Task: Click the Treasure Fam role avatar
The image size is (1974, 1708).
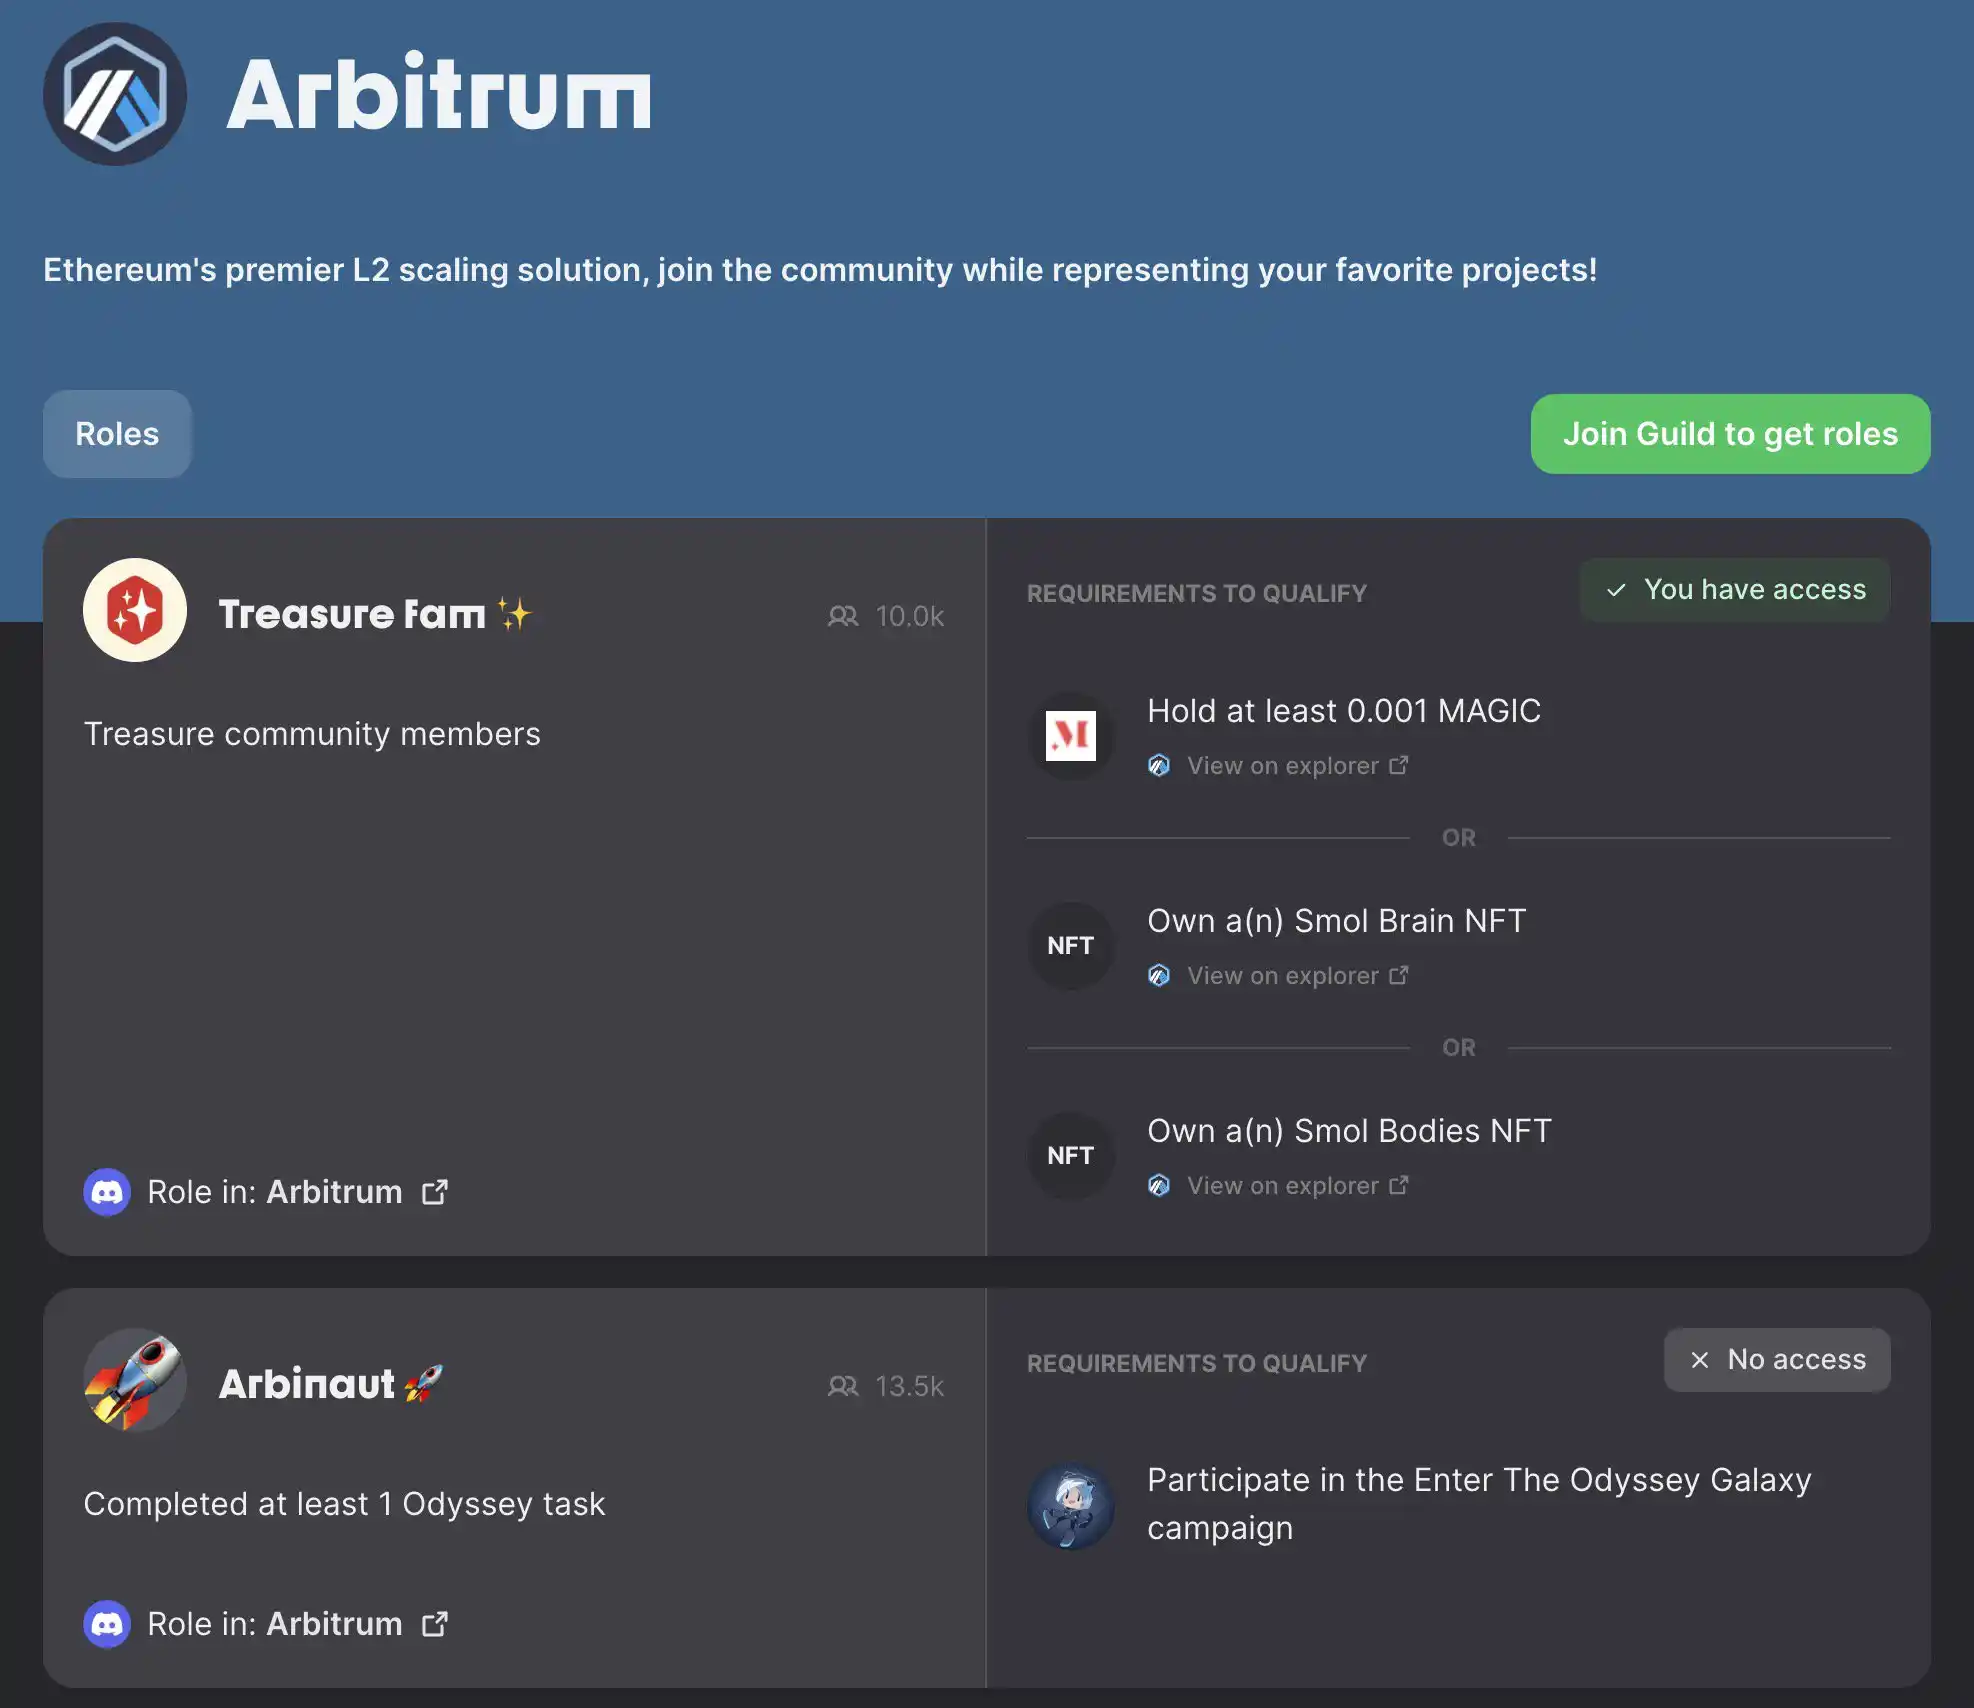Action: tap(135, 610)
